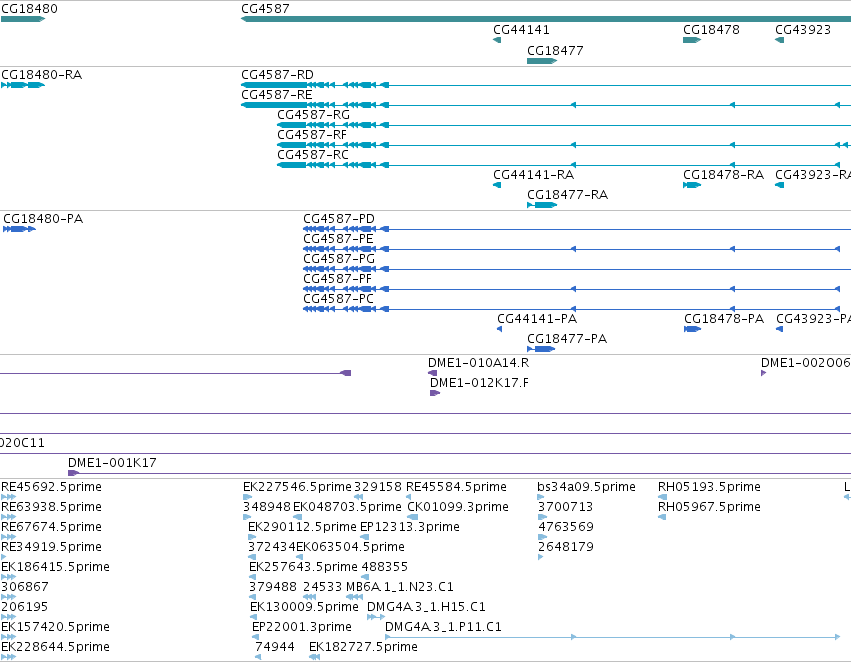Viewport: 851px width, 662px height.
Task: Select the CG18480 gene glyph
Action: coord(23,19)
